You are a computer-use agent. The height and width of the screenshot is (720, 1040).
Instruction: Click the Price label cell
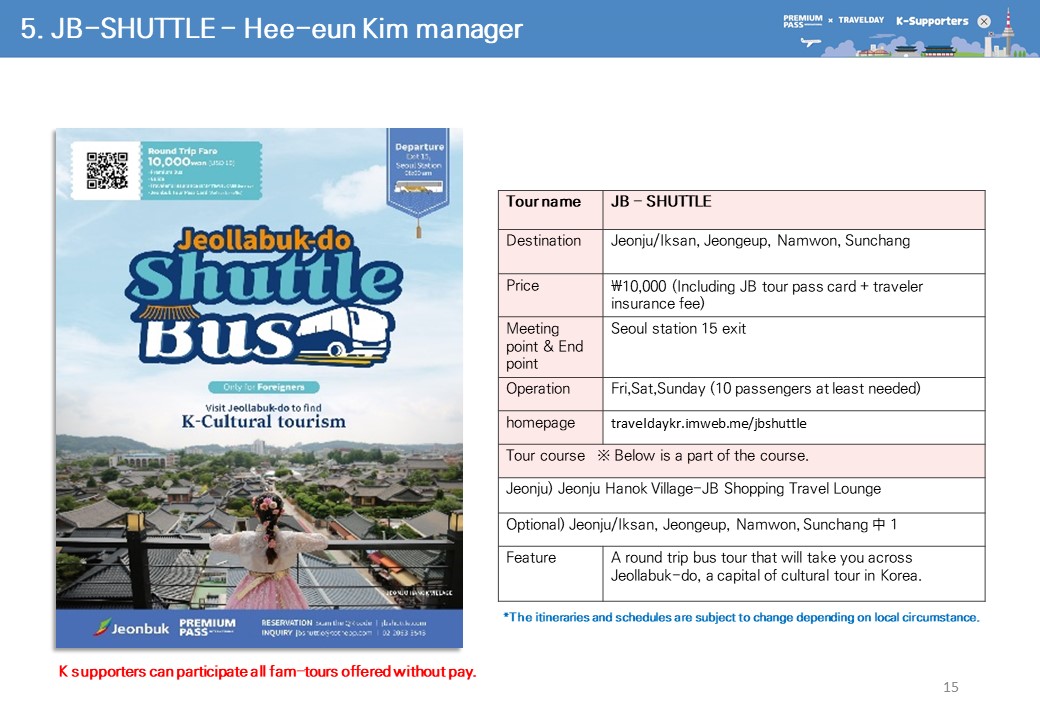tap(551, 295)
